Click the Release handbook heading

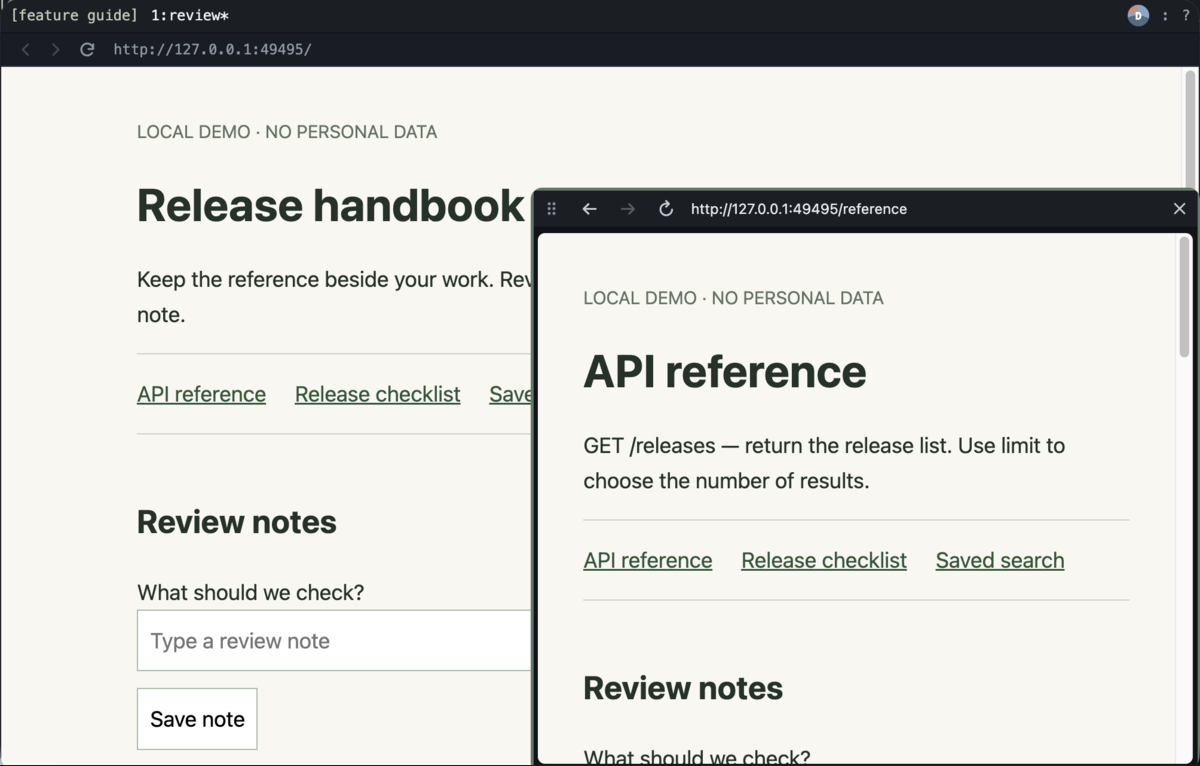[x=331, y=205]
